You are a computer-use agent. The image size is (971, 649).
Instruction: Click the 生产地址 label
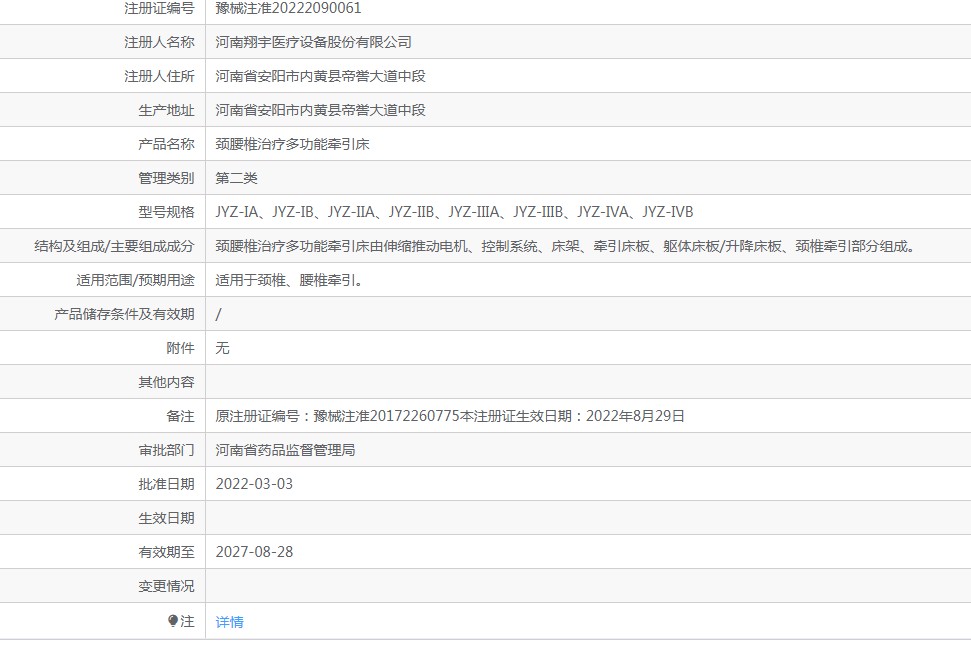click(x=166, y=110)
